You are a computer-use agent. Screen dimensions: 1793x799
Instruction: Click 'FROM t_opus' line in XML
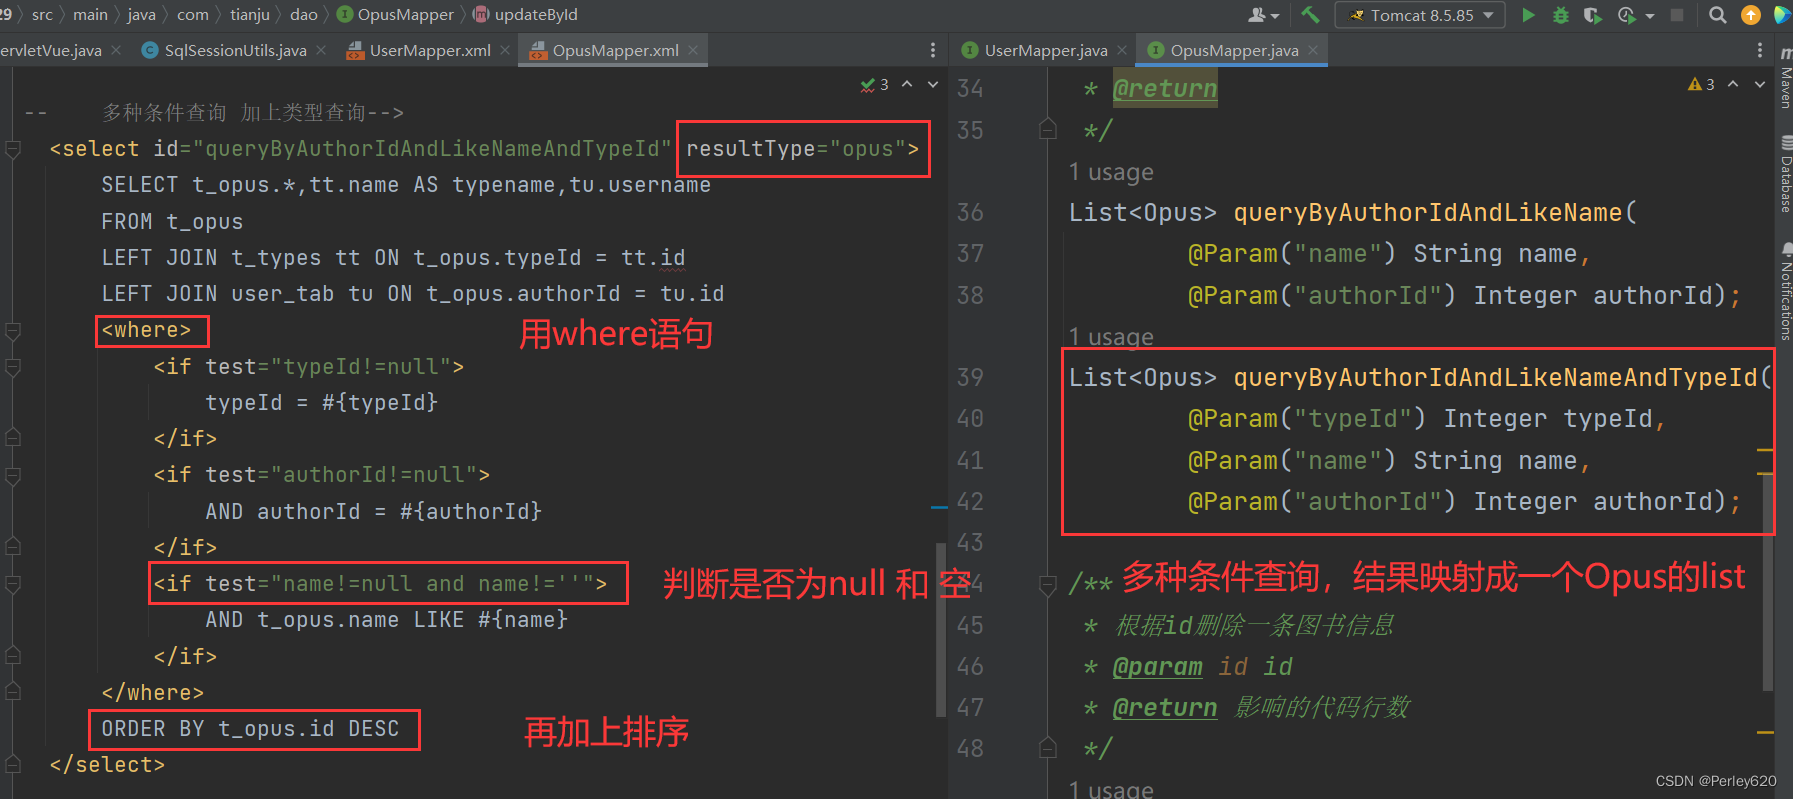[172, 222]
